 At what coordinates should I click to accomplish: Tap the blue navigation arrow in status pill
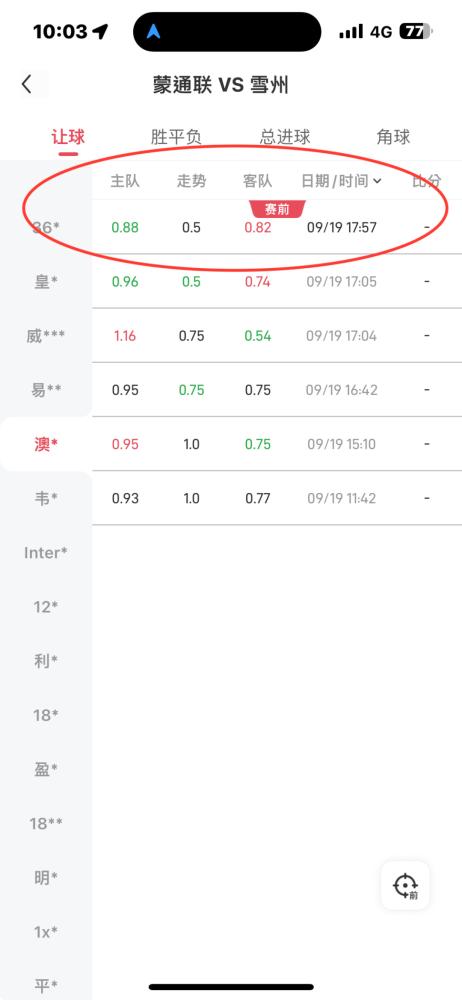tap(153, 31)
